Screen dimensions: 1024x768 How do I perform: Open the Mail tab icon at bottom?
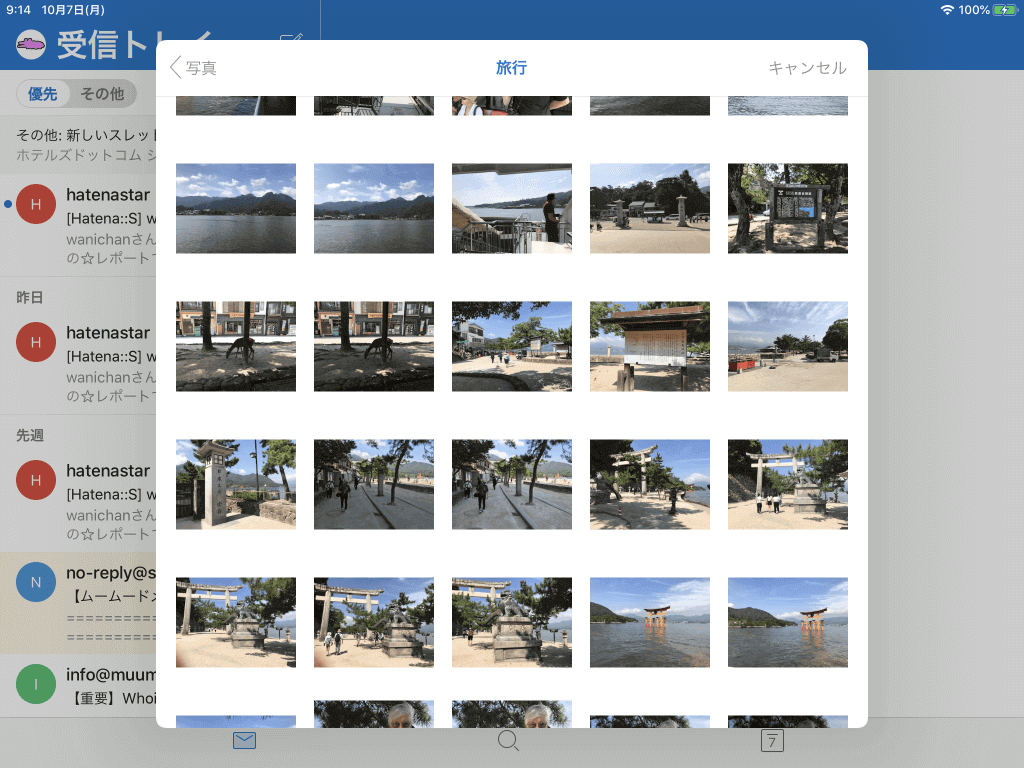[x=244, y=740]
